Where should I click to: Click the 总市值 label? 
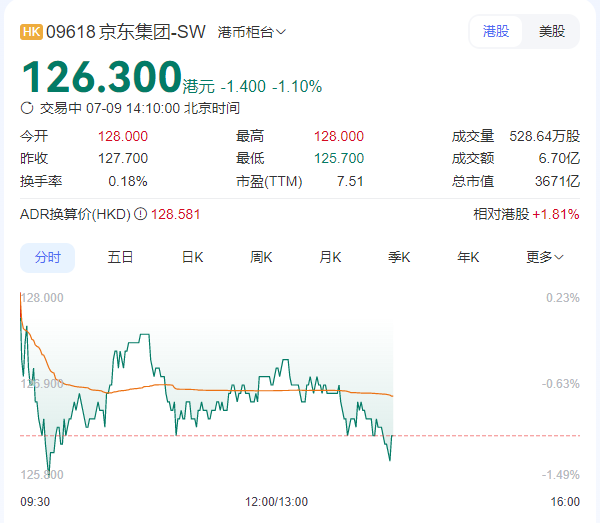pyautogui.click(x=473, y=181)
